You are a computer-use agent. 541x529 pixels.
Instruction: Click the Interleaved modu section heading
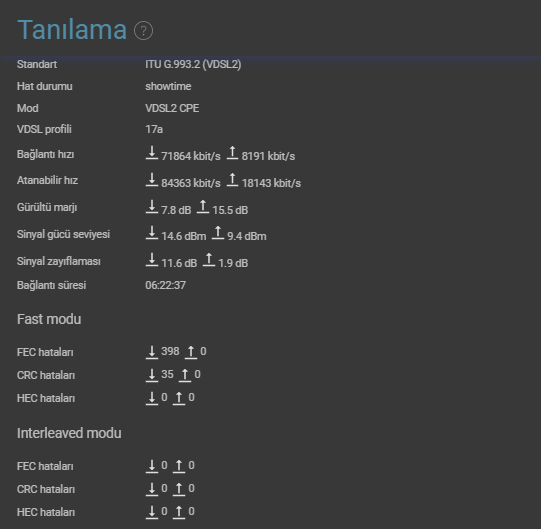tap(69, 433)
